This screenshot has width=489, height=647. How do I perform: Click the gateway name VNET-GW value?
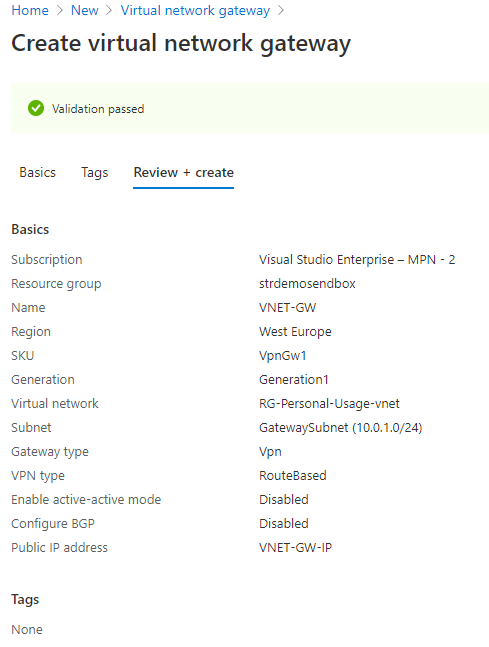coord(288,307)
